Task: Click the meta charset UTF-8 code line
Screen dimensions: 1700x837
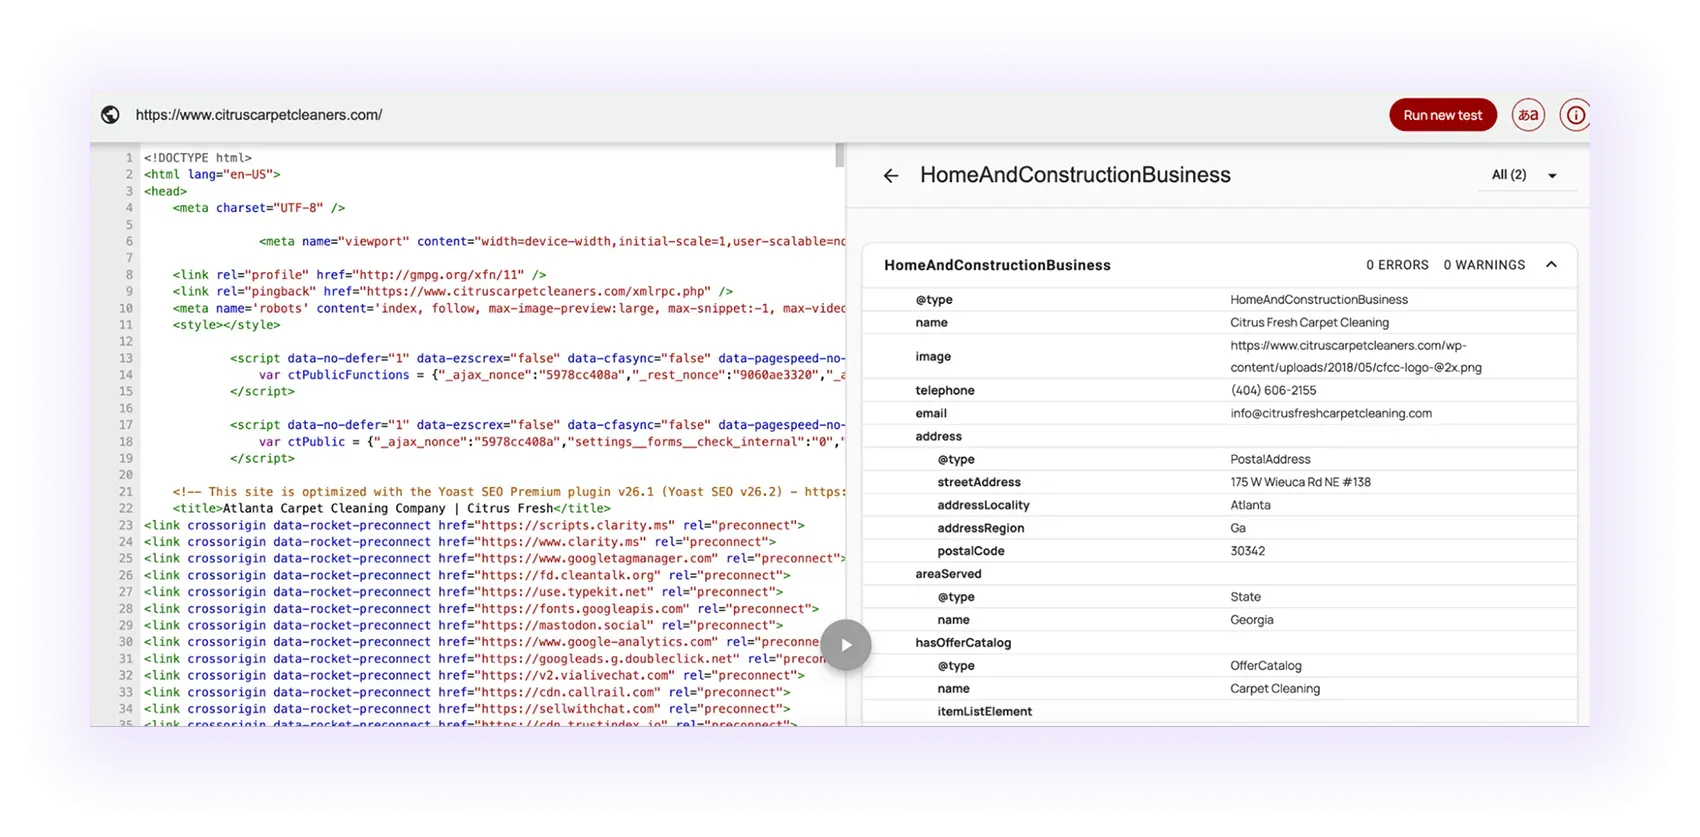Action: [258, 208]
